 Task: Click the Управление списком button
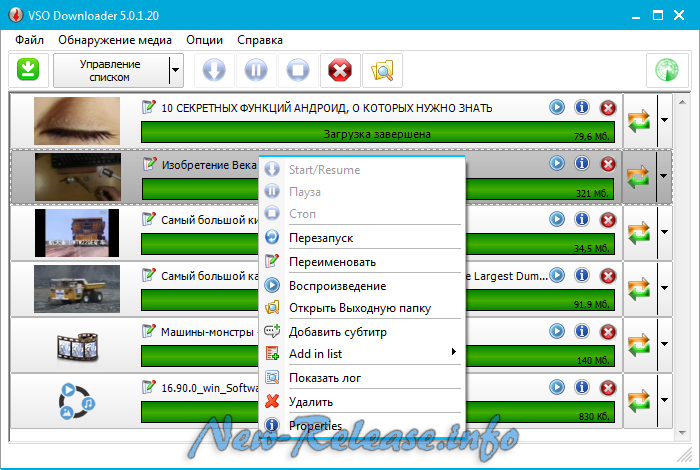pos(110,70)
